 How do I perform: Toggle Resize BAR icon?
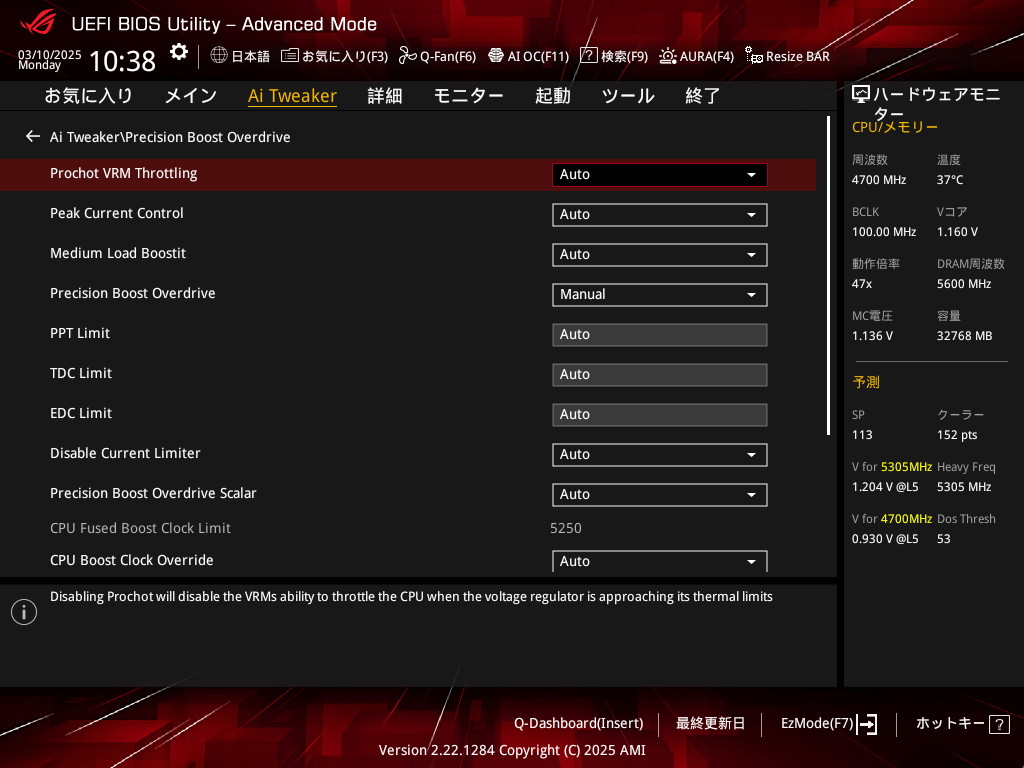pyautogui.click(x=754, y=56)
